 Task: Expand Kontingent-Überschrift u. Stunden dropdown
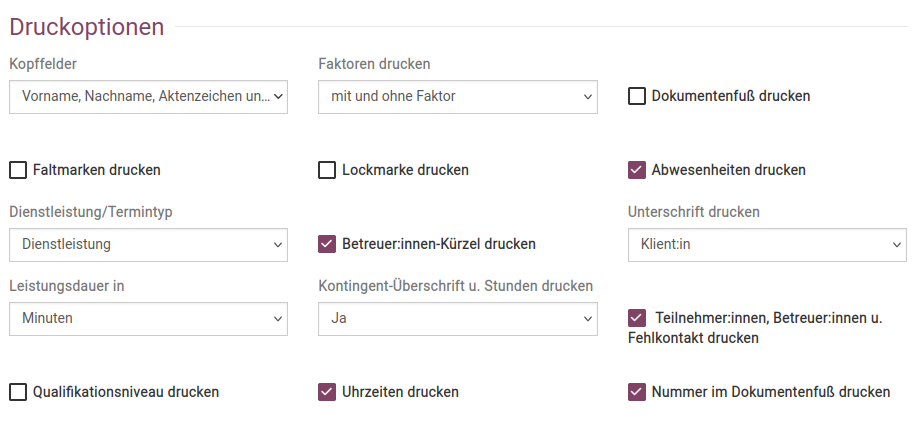(458, 318)
